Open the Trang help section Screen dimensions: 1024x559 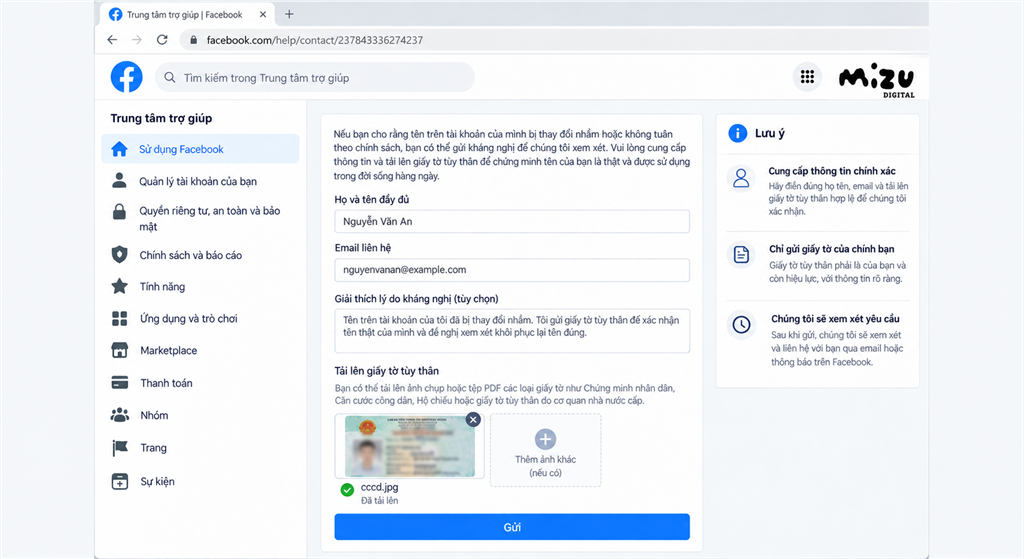pos(153,447)
